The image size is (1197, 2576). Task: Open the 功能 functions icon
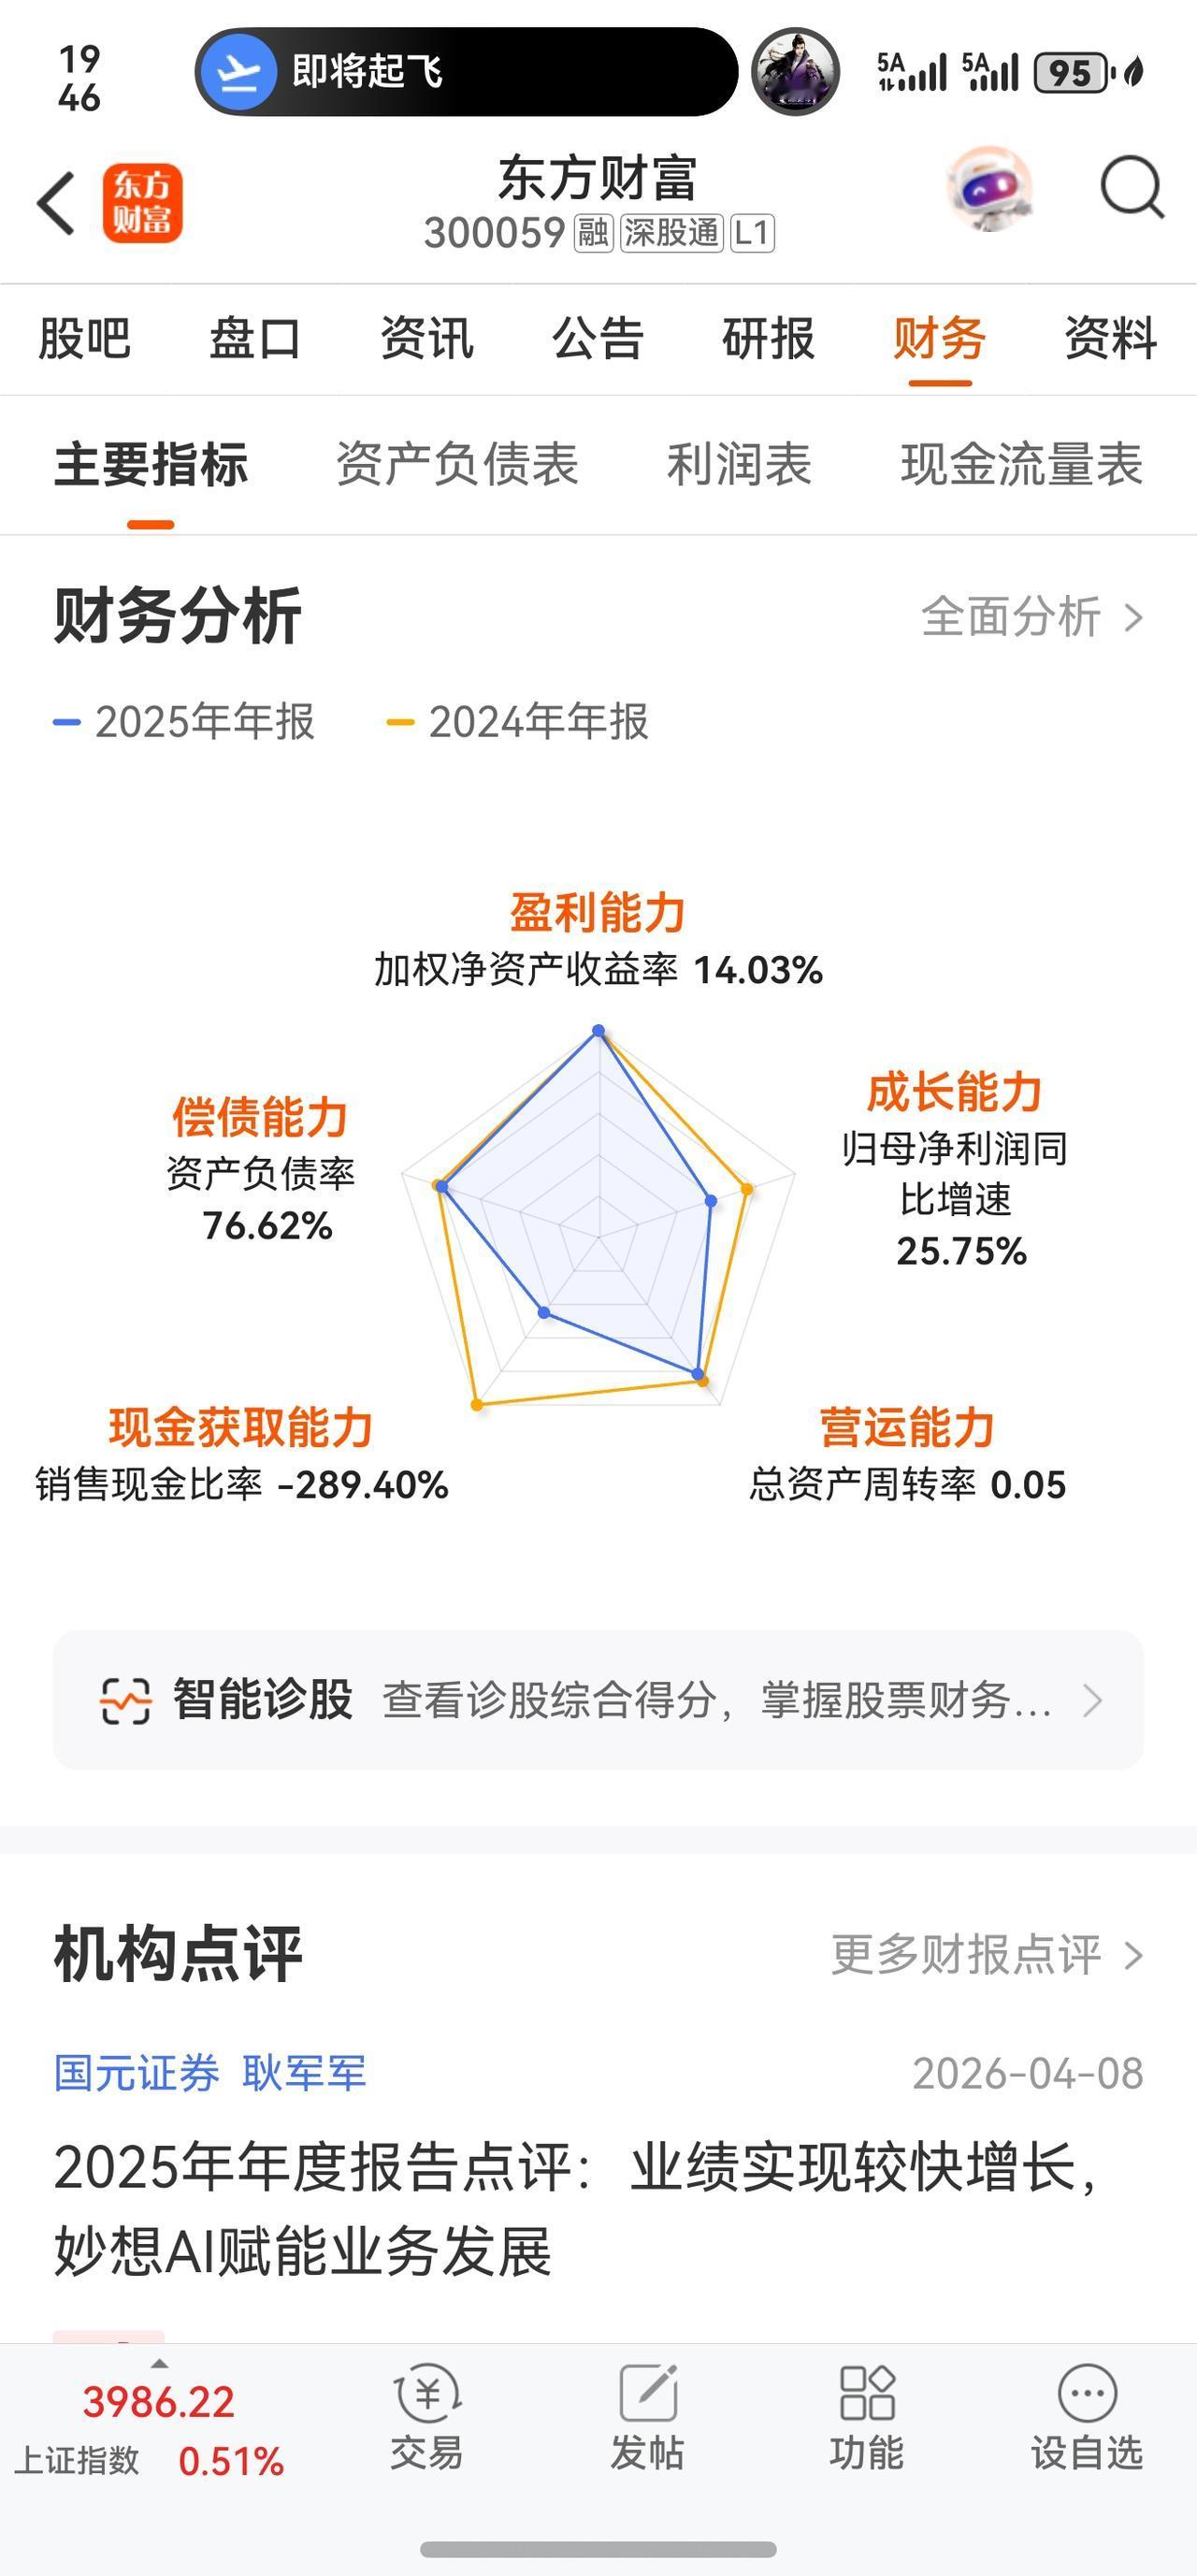tap(867, 2392)
